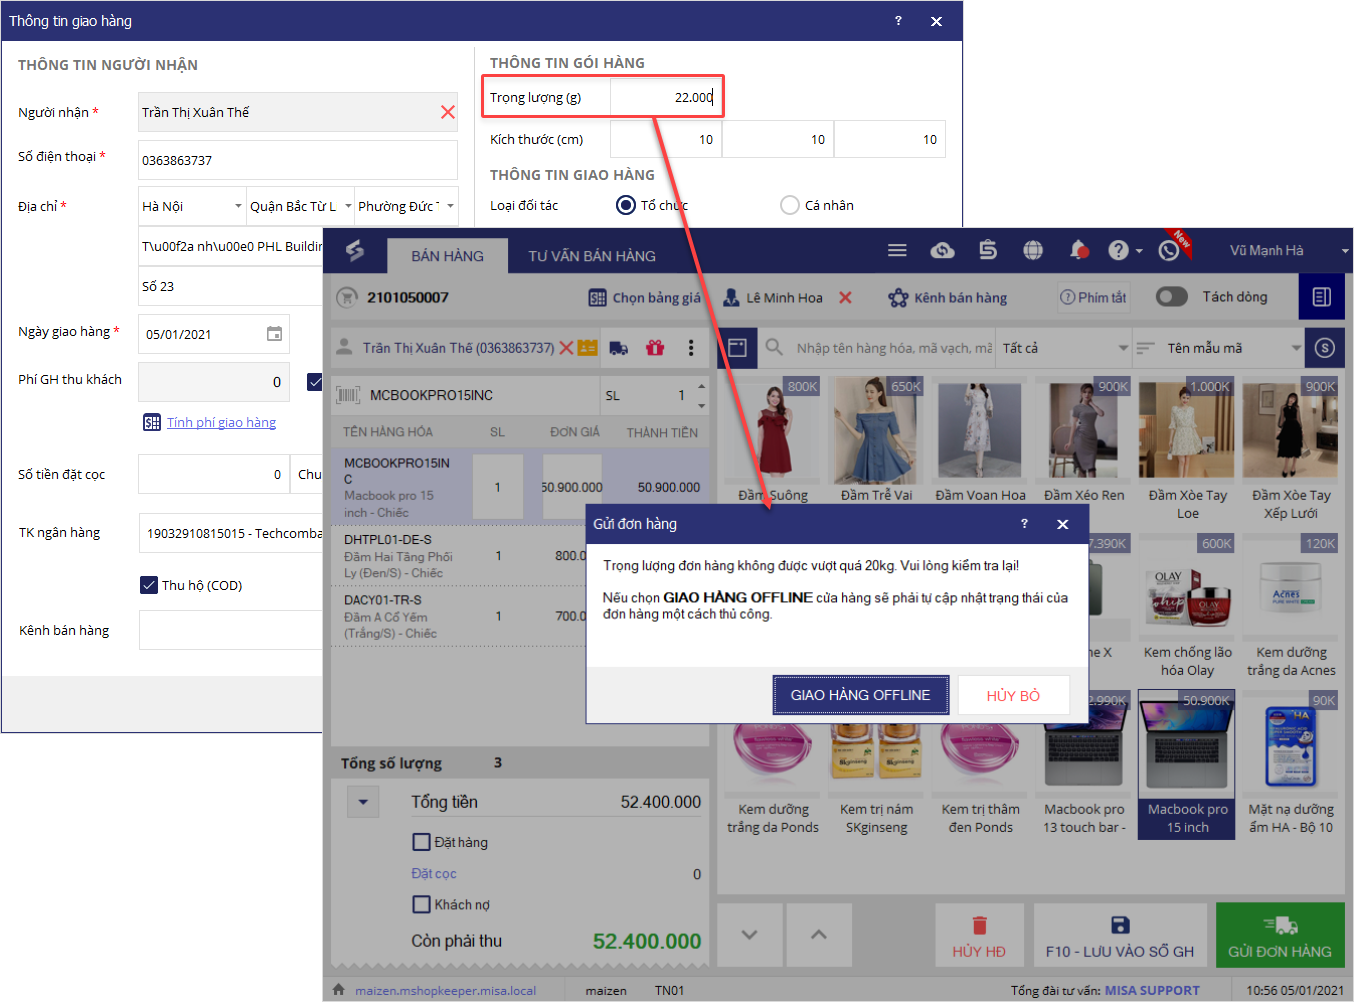Expand the Tổng tiền details arrow

coord(363,802)
